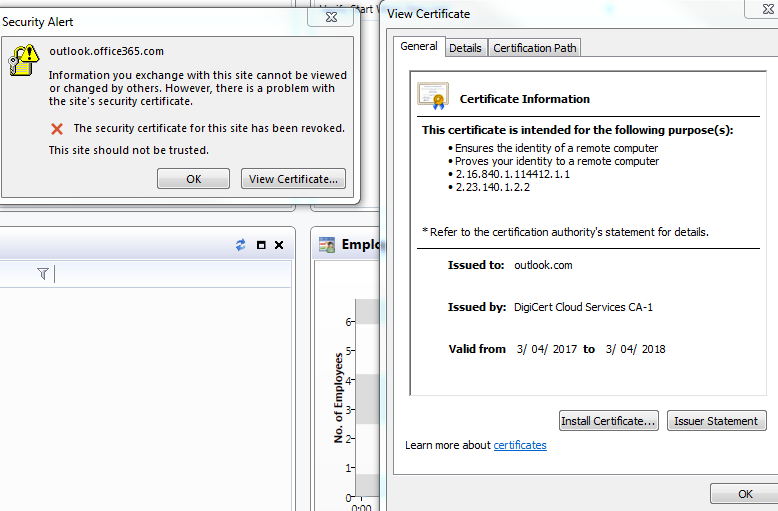This screenshot has height=511, width=778.
Task: Click OK in the Security Alert dialog
Action: (x=194, y=179)
